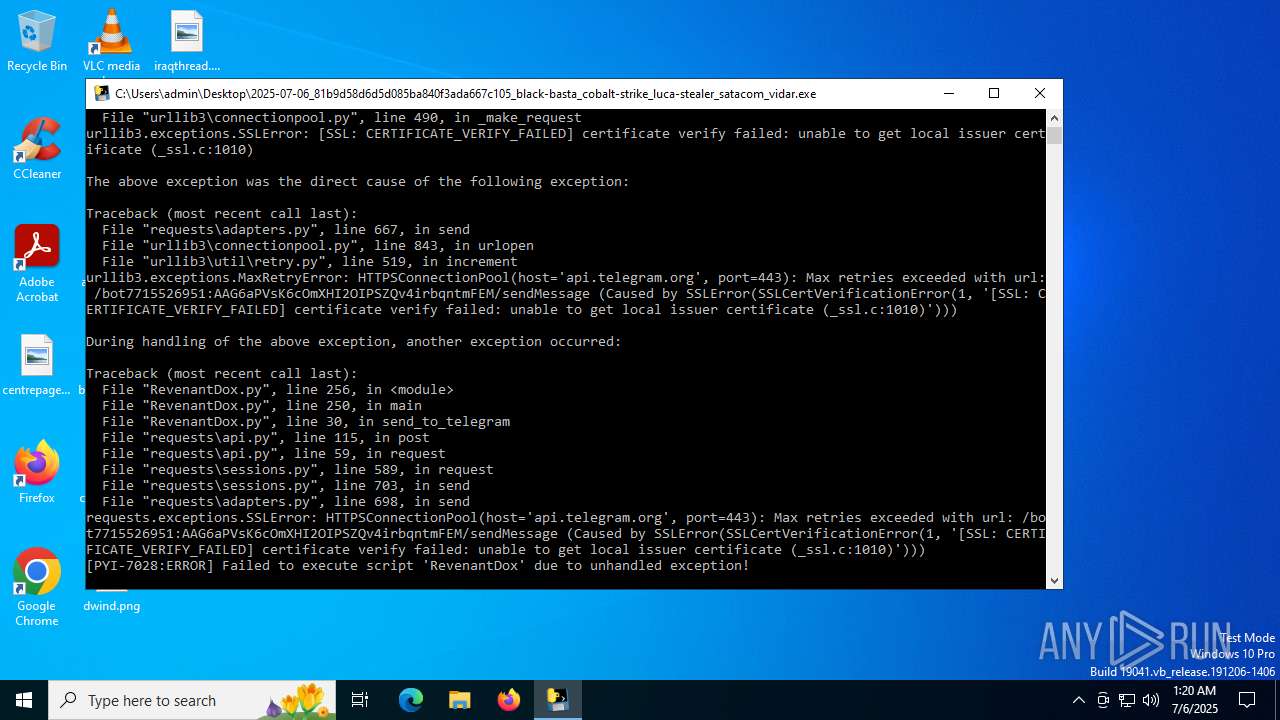Screen dimensions: 1280x720
Task: Launch Adobe Acrobat shortcut
Action: click(x=37, y=264)
